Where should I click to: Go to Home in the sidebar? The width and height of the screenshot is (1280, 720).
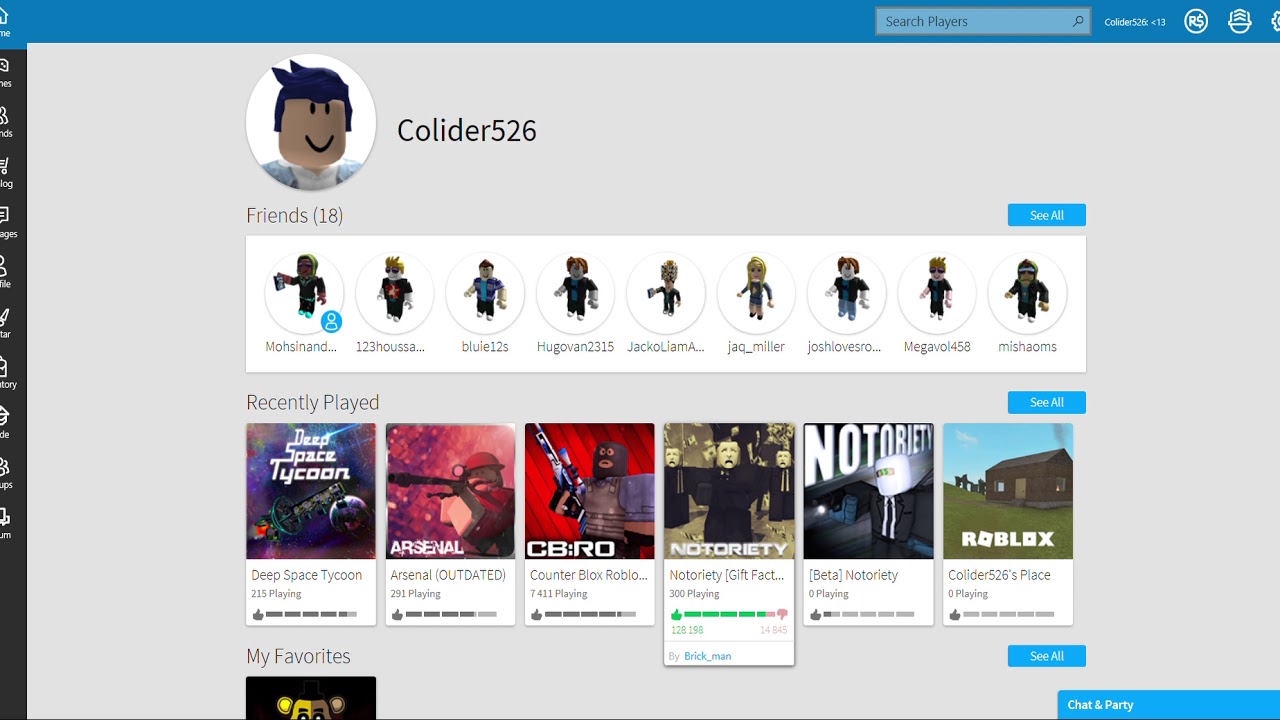point(5,20)
